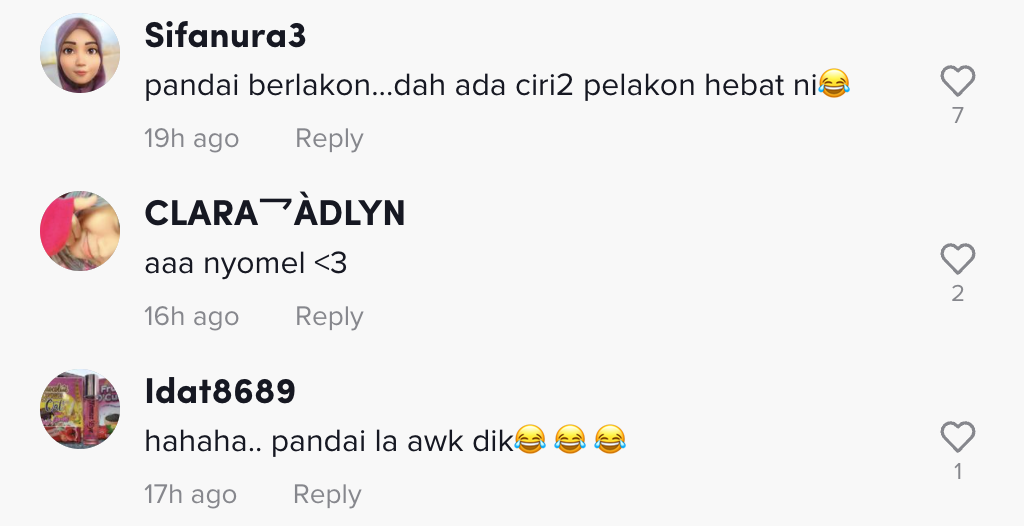Open CLARA ÀDLYN's profile picture
1024x526 pixels.
coord(80,231)
